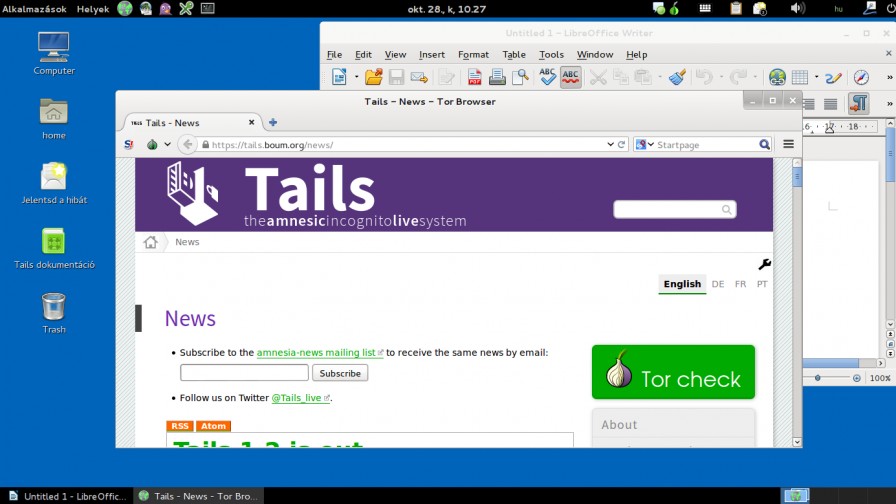Toggle AutoSpellcheck in Writer toolbar

pos(570,77)
